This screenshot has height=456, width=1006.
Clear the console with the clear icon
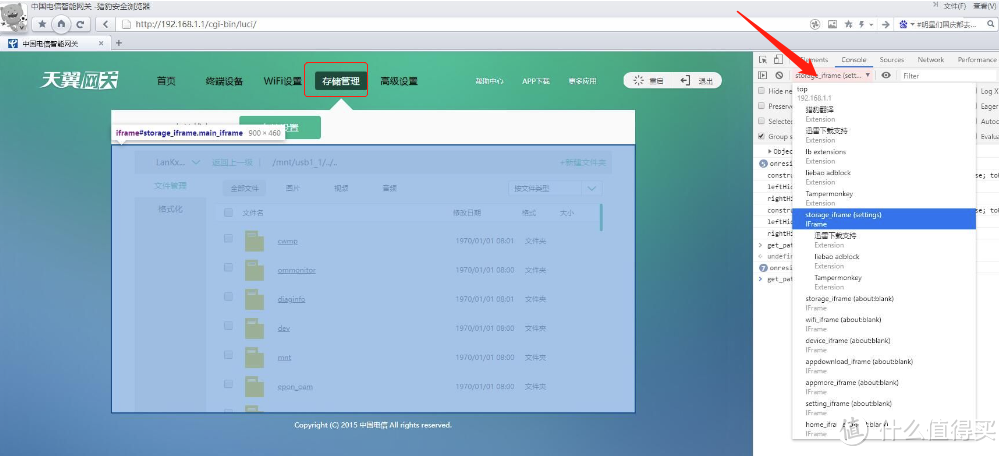[778, 76]
